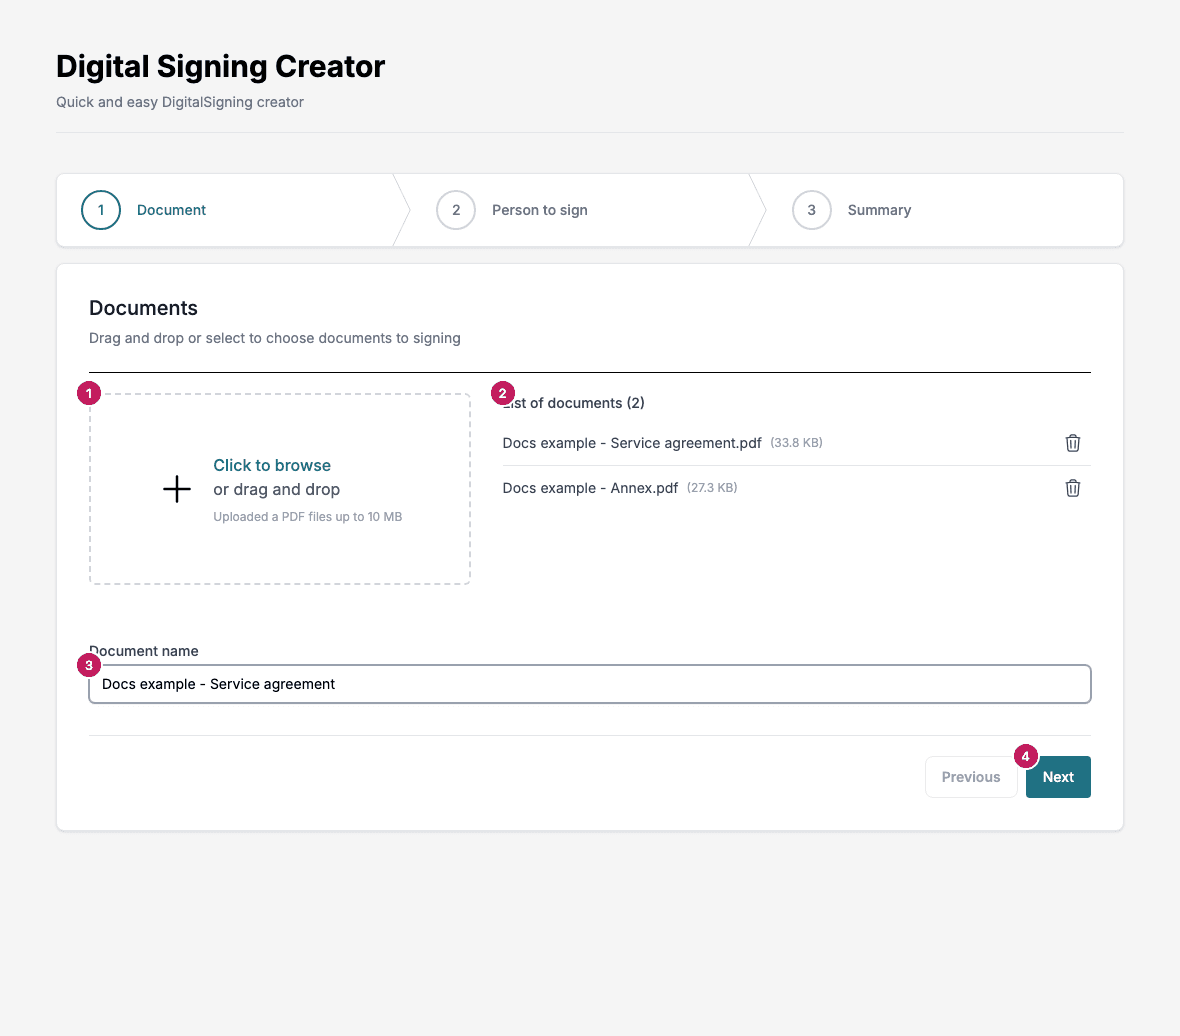This screenshot has width=1180, height=1036.
Task: Click the 'Documents' section heading
Action: 143,308
